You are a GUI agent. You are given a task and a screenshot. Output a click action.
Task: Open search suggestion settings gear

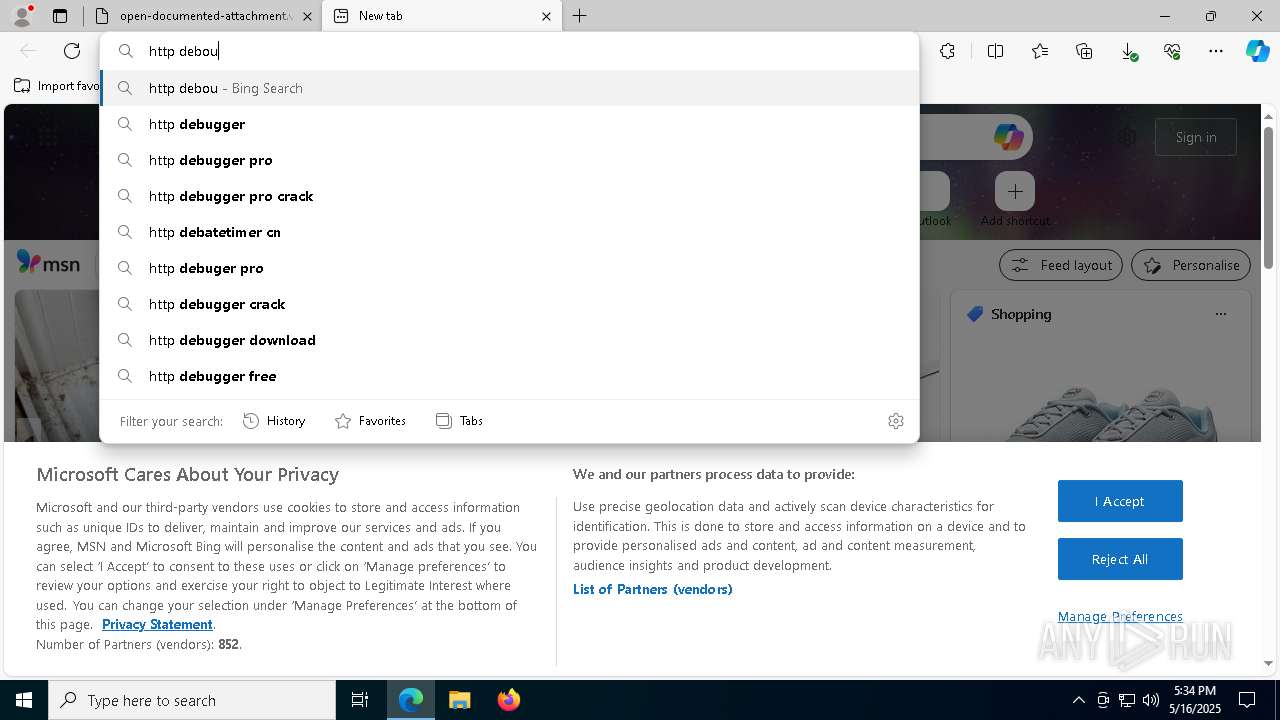tap(896, 421)
